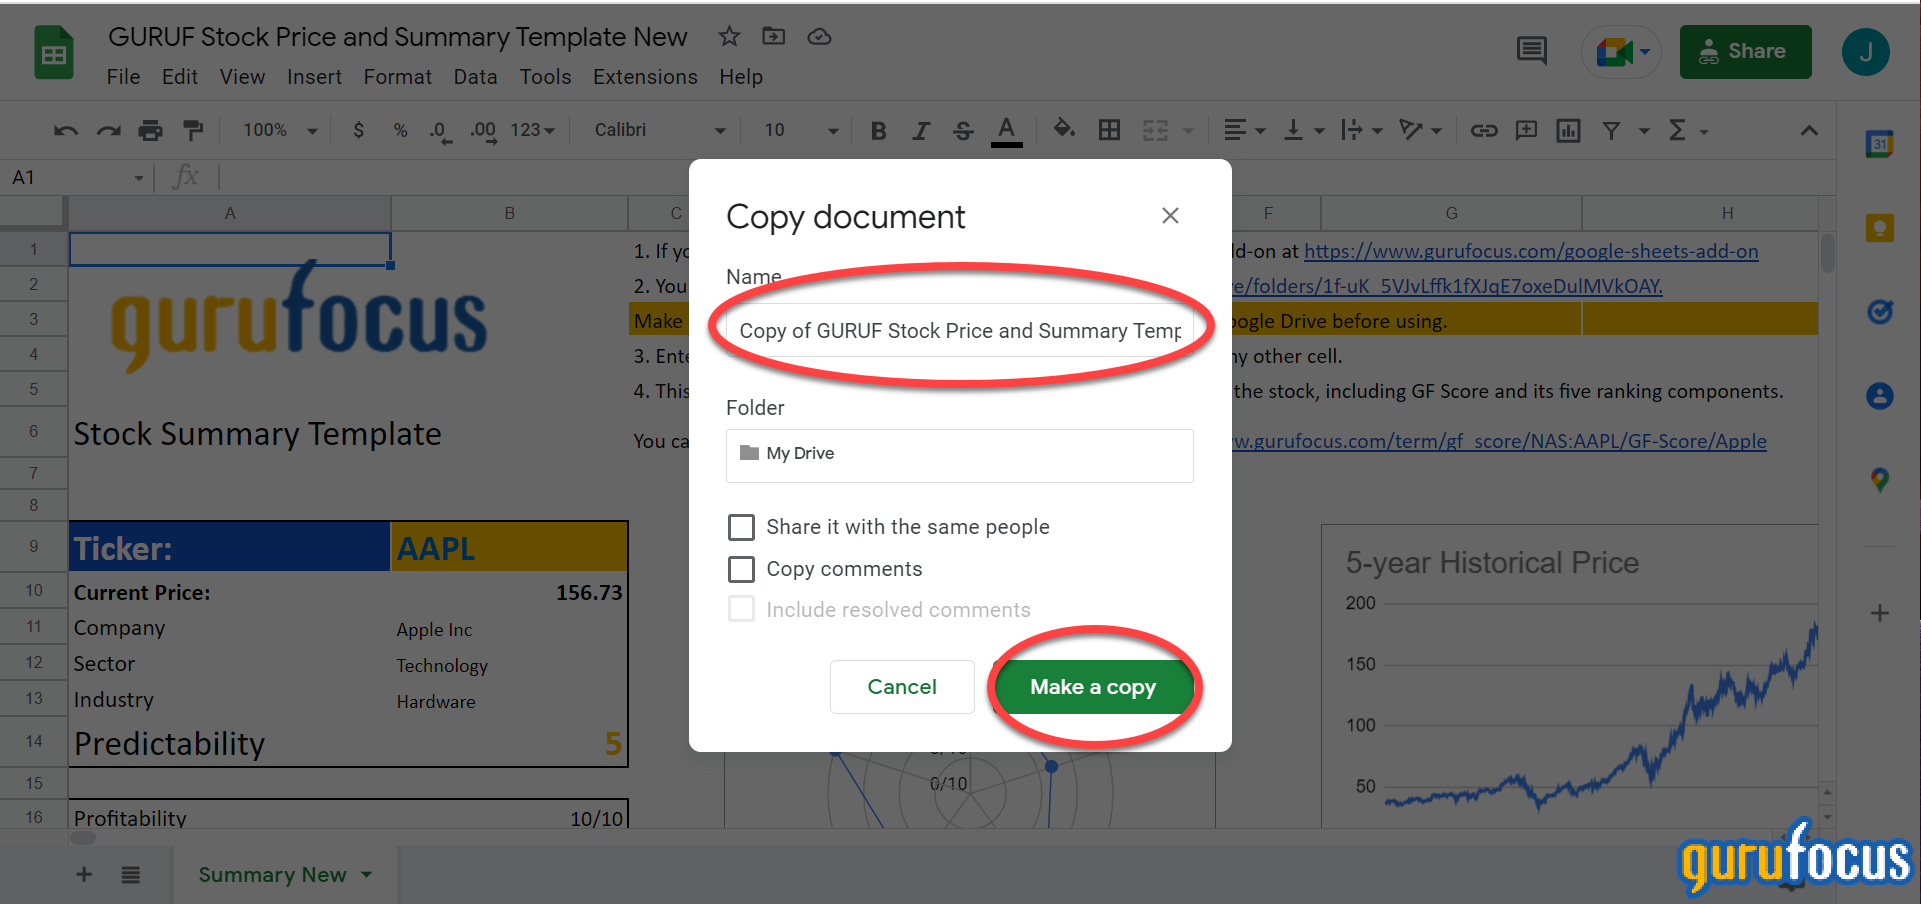The height and width of the screenshot is (904, 1921).
Task: Open the Calibri font dropdown
Action: tap(660, 130)
